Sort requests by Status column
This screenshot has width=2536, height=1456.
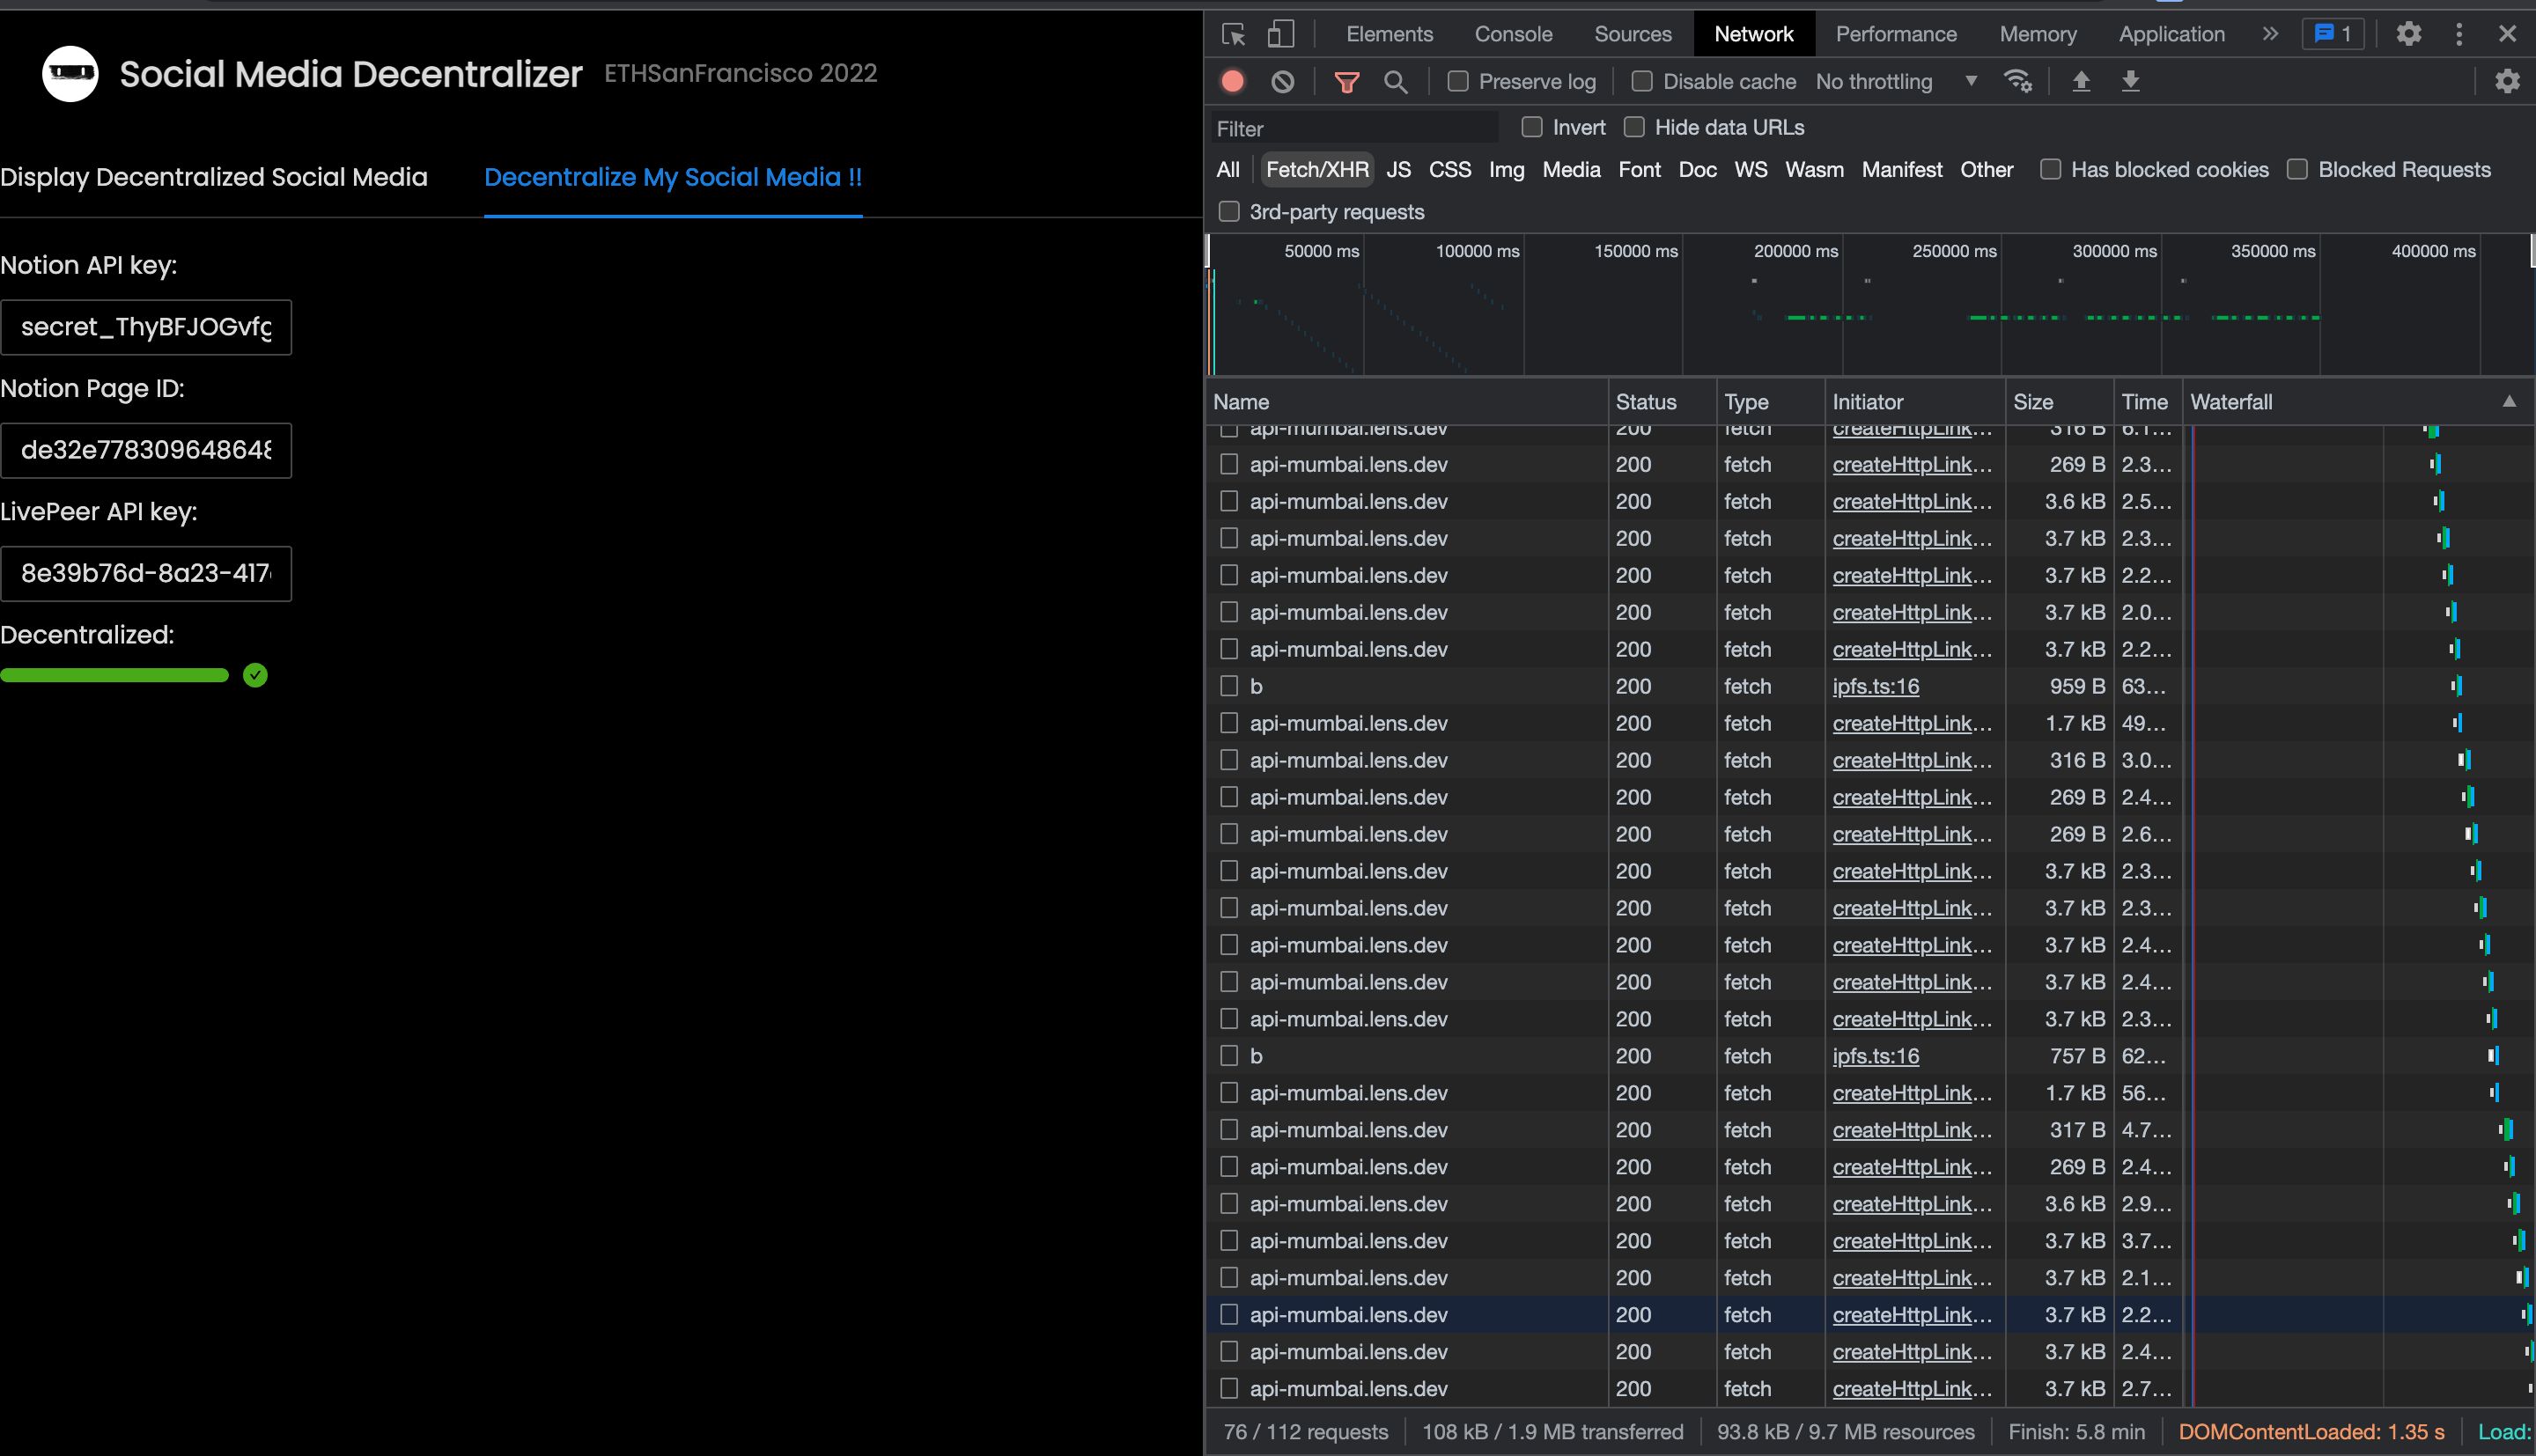pyautogui.click(x=1662, y=402)
